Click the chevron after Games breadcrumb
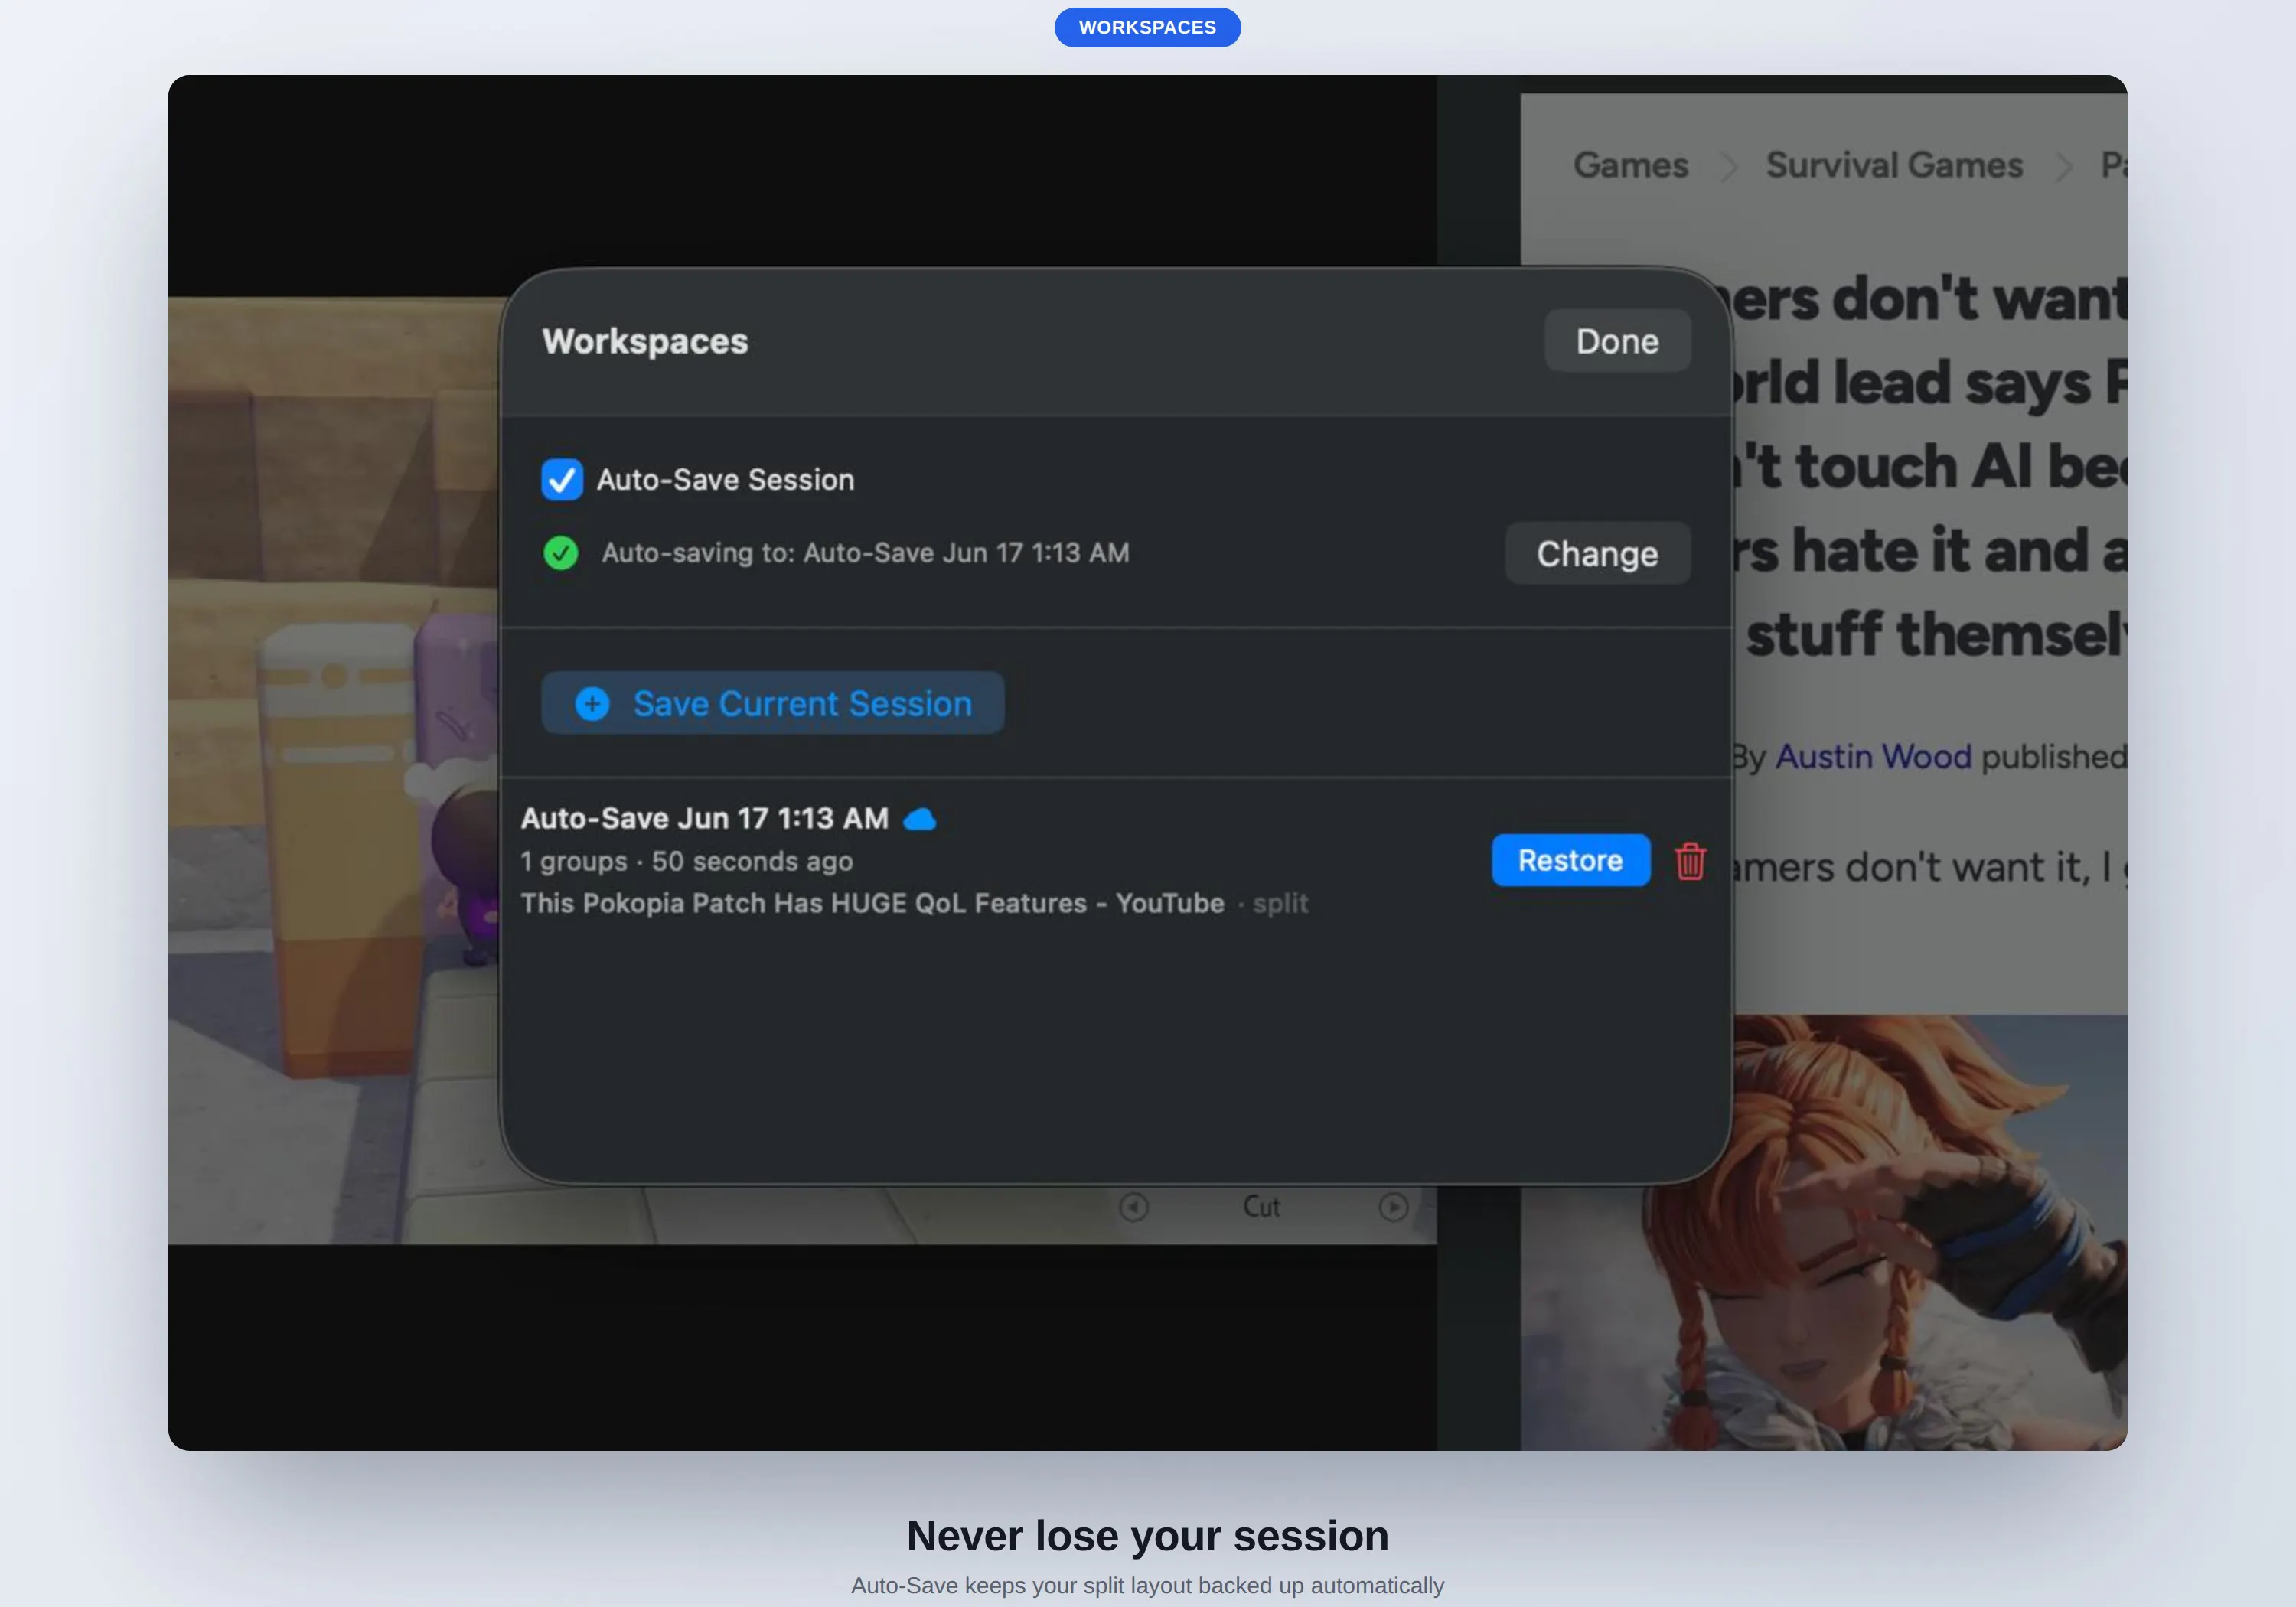2296x1607 pixels. coord(1728,166)
